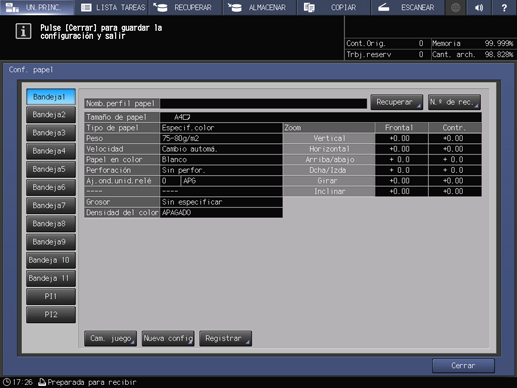The width and height of the screenshot is (517, 388).
Task: Open the Recuperar profile menu
Action: (x=397, y=102)
